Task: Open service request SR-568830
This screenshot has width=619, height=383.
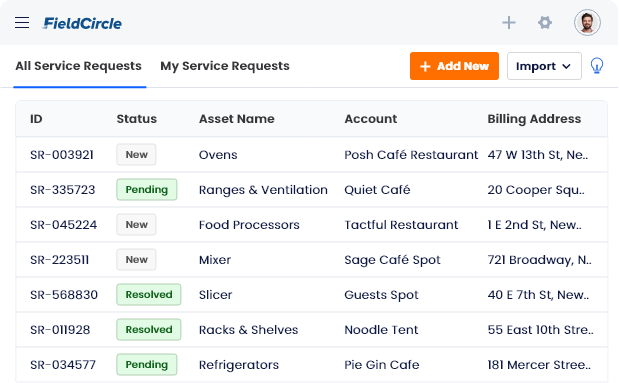Action: pos(64,295)
